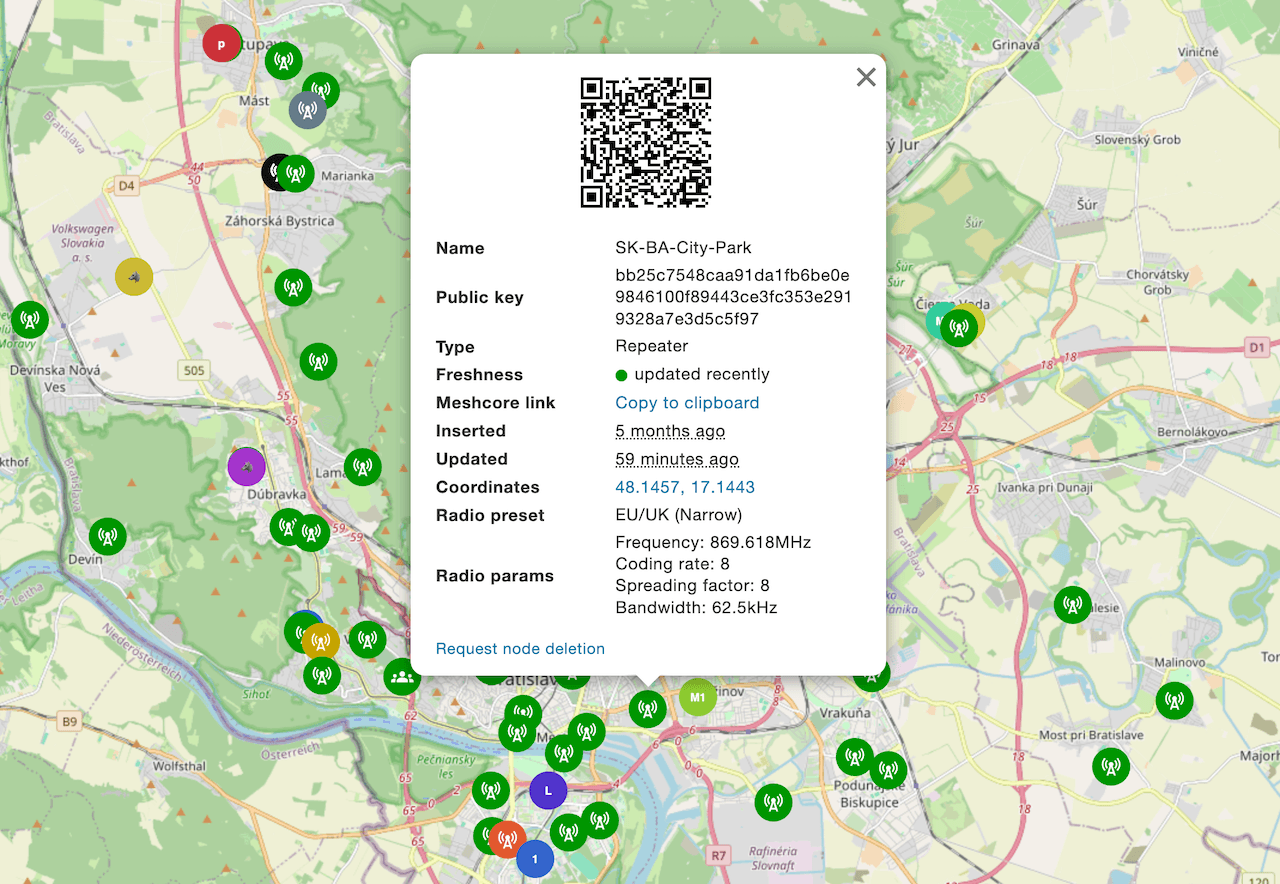Select the gray repeater marker near Mást
Image resolution: width=1280 pixels, height=884 pixels.
(308, 110)
